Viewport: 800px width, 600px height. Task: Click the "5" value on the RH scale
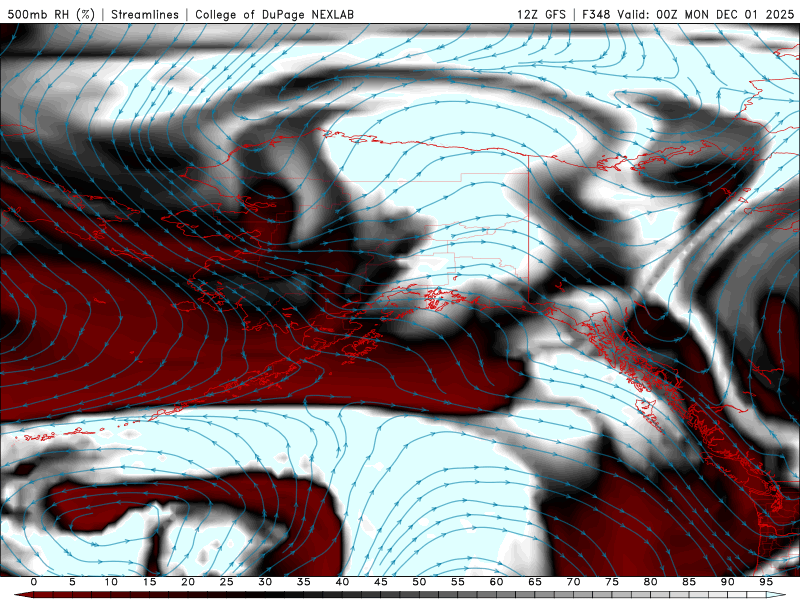coord(72,582)
